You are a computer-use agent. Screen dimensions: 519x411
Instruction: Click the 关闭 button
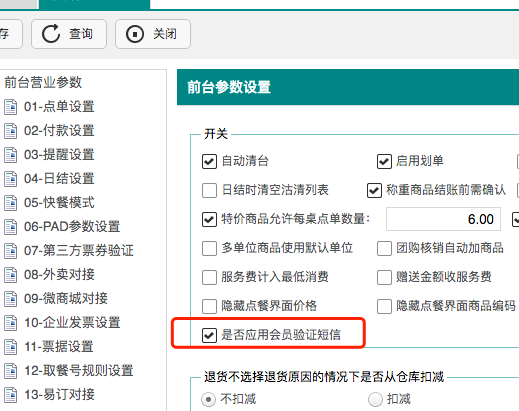[153, 34]
